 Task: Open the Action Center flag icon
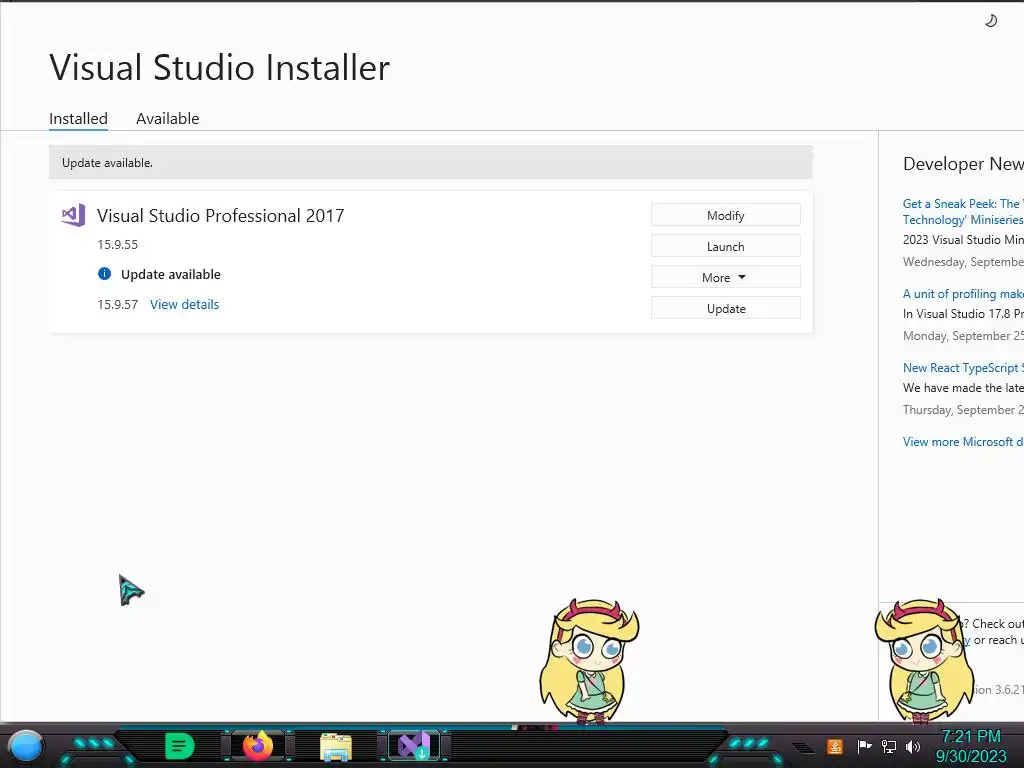(864, 746)
